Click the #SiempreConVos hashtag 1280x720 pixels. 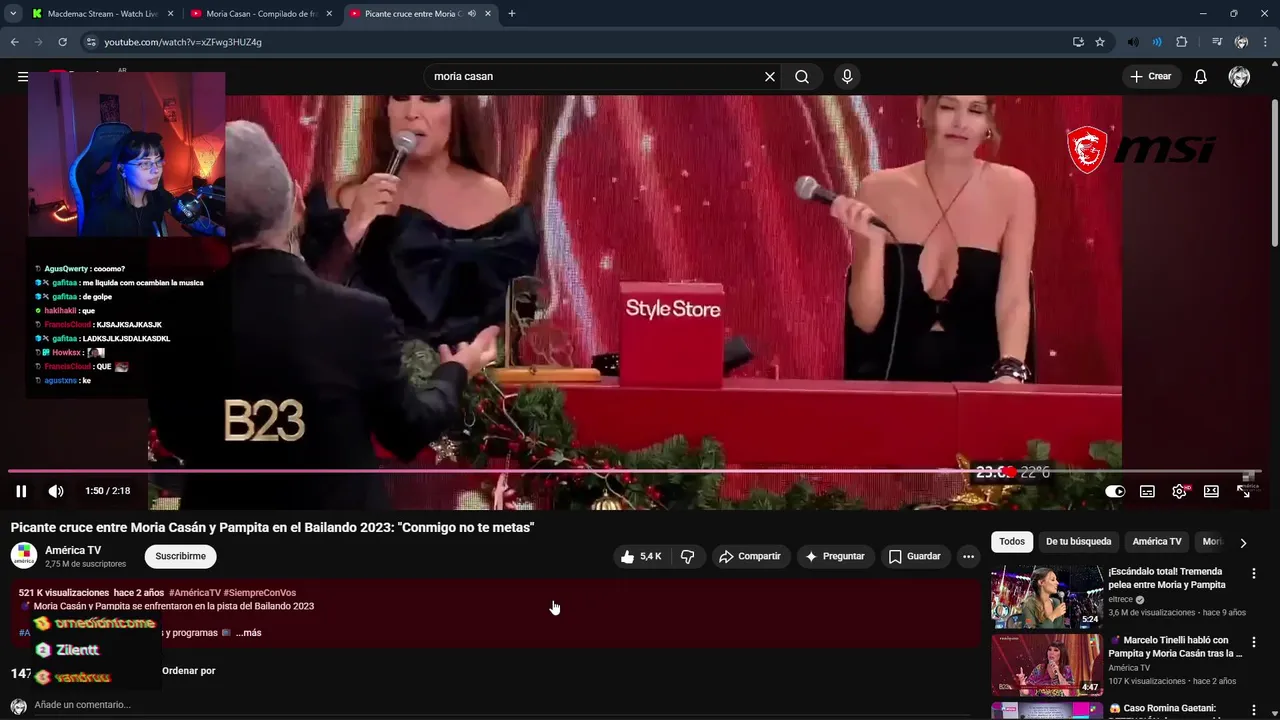pyautogui.click(x=260, y=593)
